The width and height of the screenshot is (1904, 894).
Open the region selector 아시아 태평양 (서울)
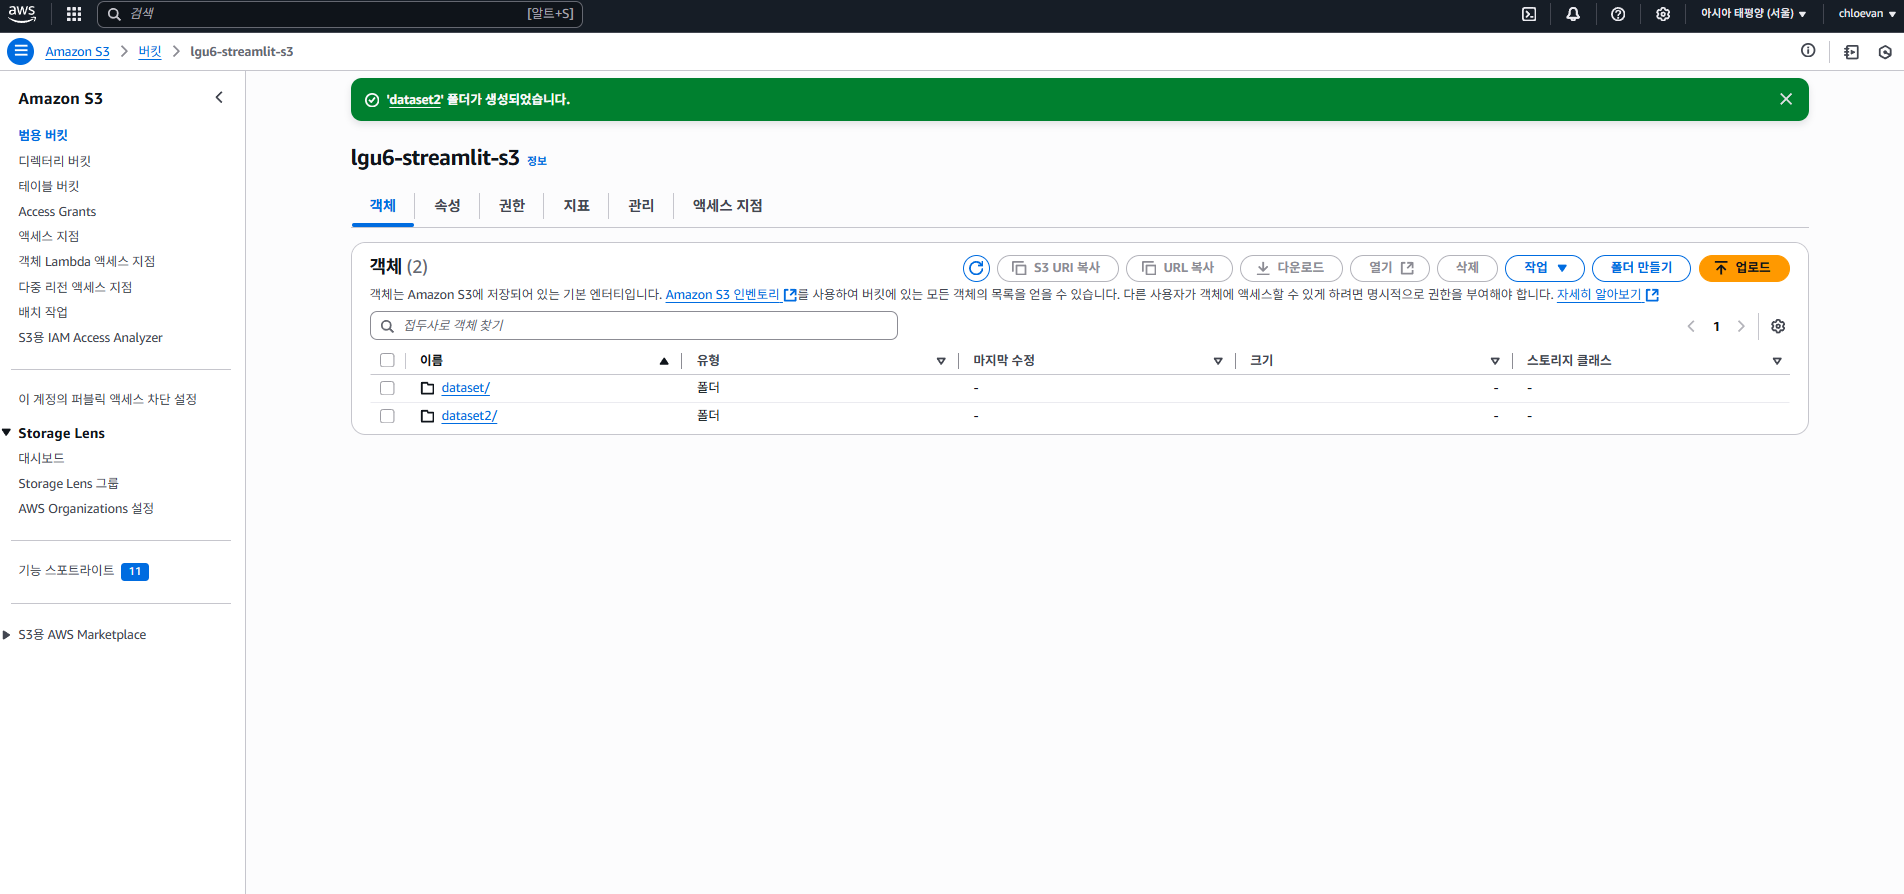tap(1753, 14)
